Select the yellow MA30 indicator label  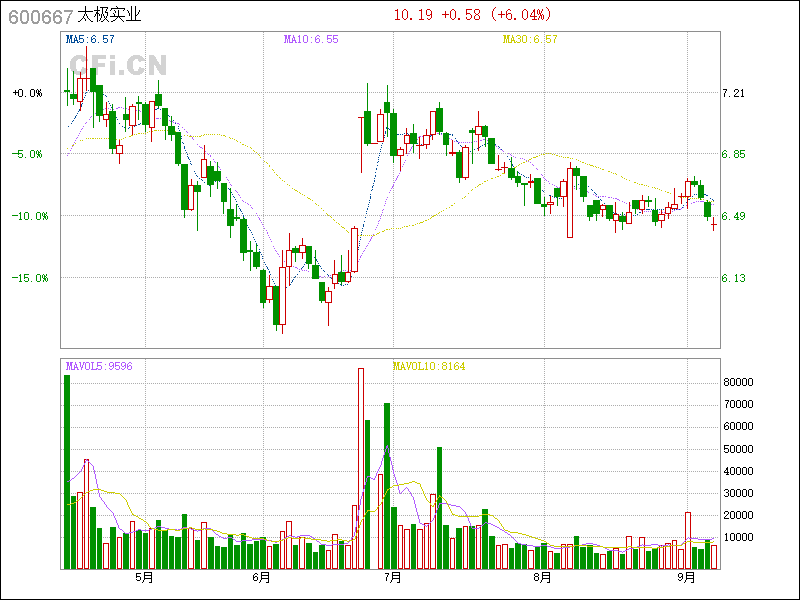529,39
